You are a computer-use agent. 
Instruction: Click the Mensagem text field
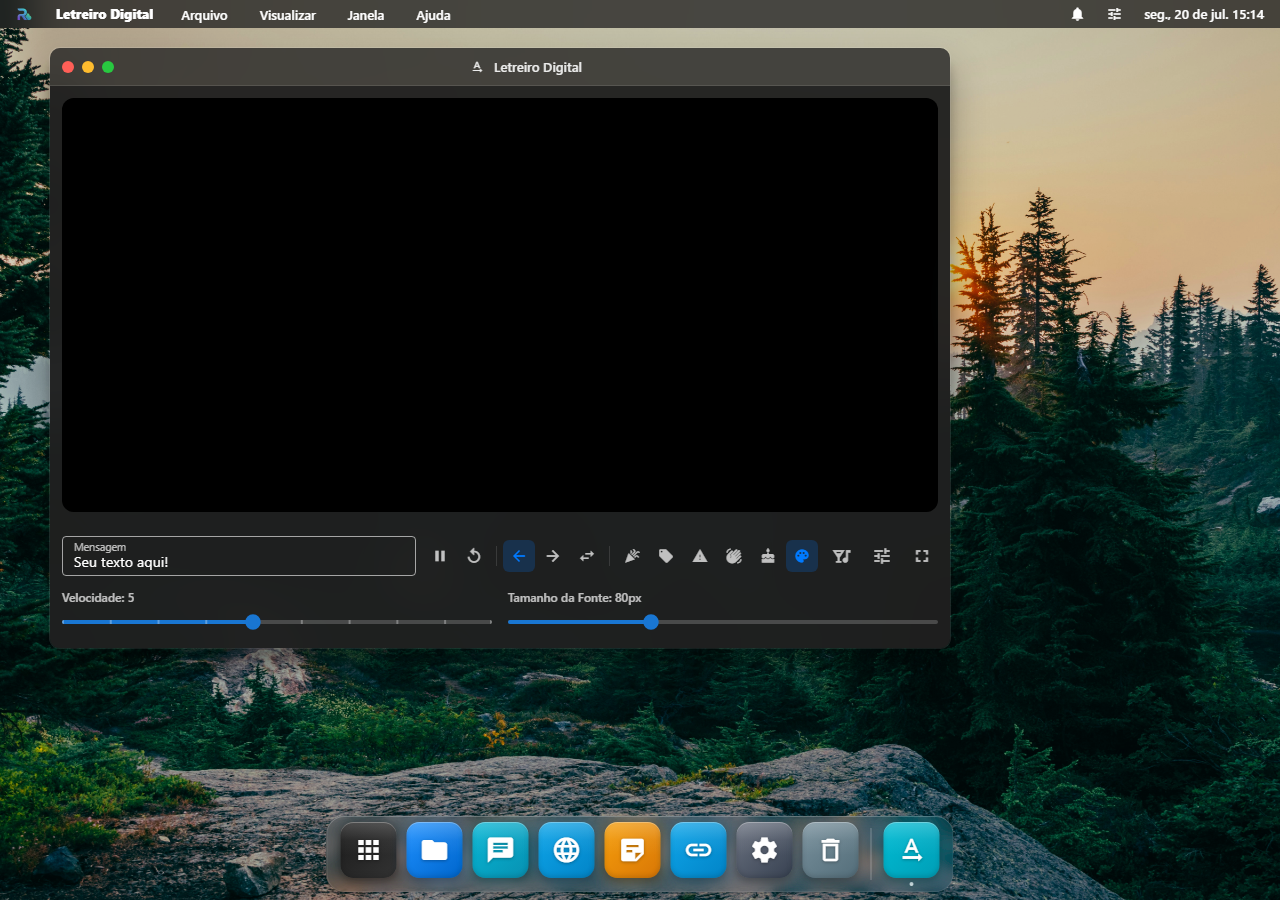(x=239, y=556)
